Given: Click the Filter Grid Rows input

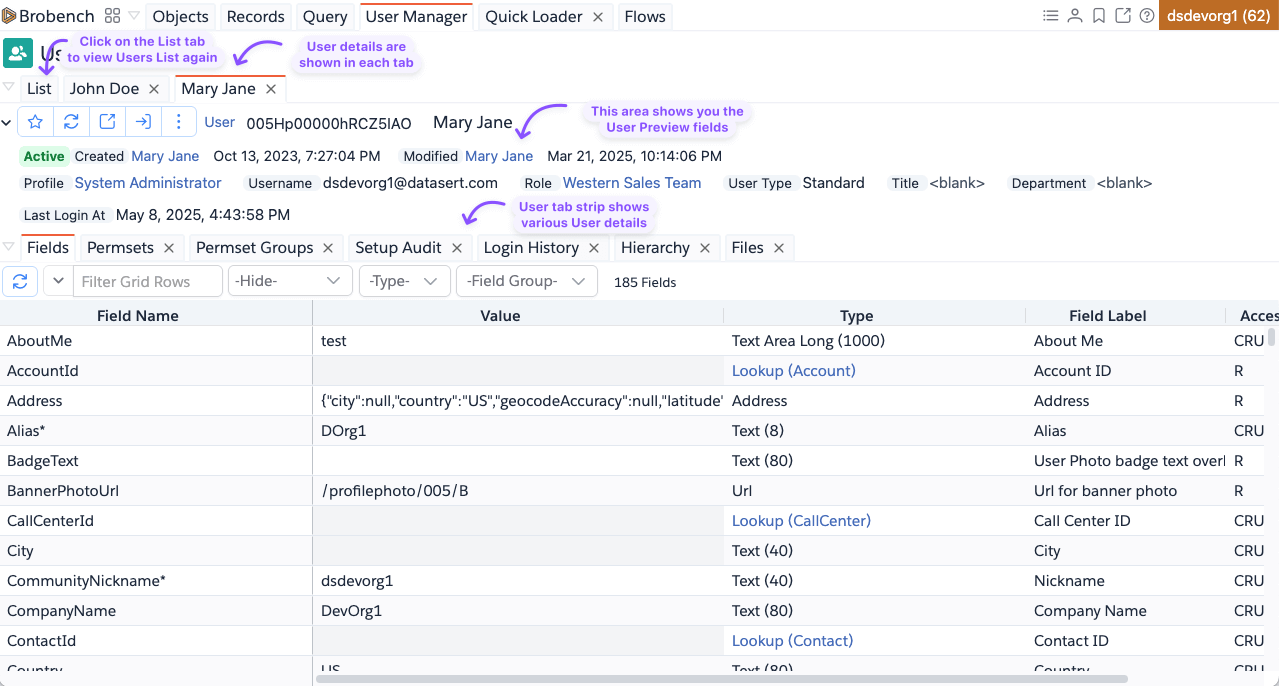Looking at the screenshot, I should [x=148, y=281].
